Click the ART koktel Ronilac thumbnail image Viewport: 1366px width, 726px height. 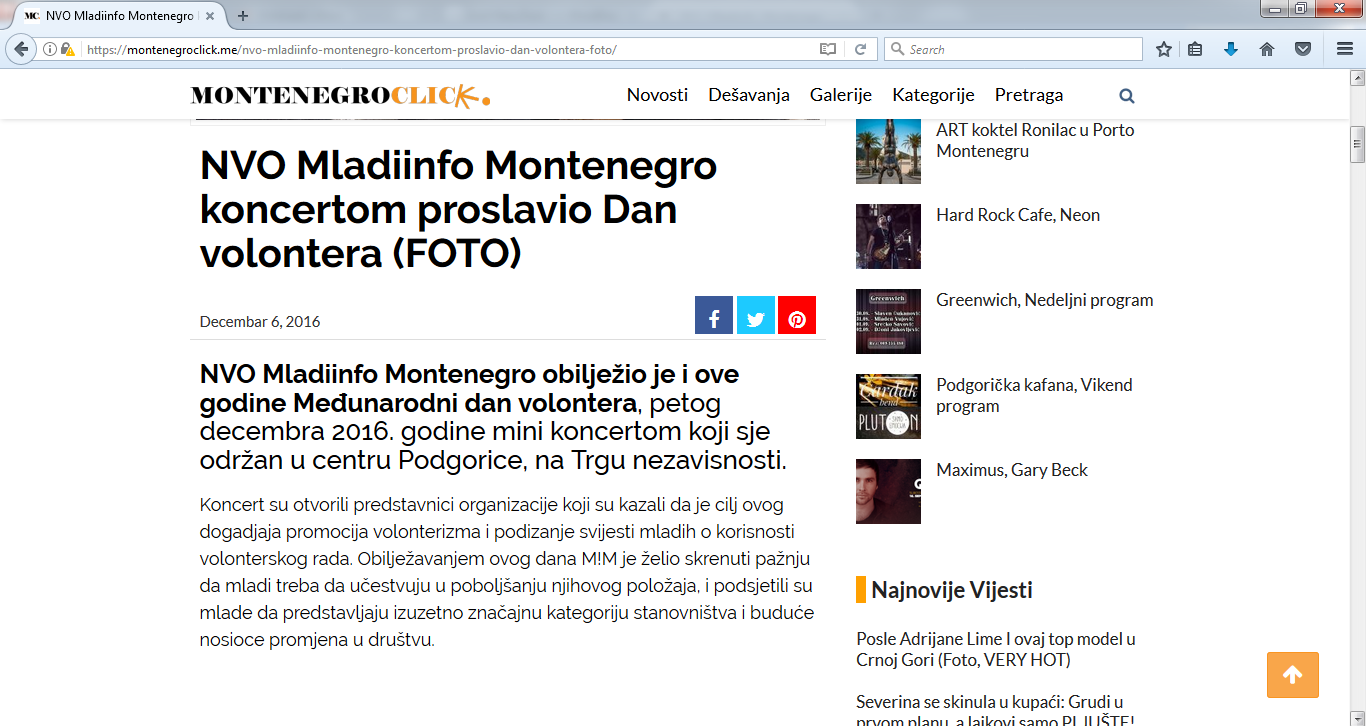coord(888,152)
